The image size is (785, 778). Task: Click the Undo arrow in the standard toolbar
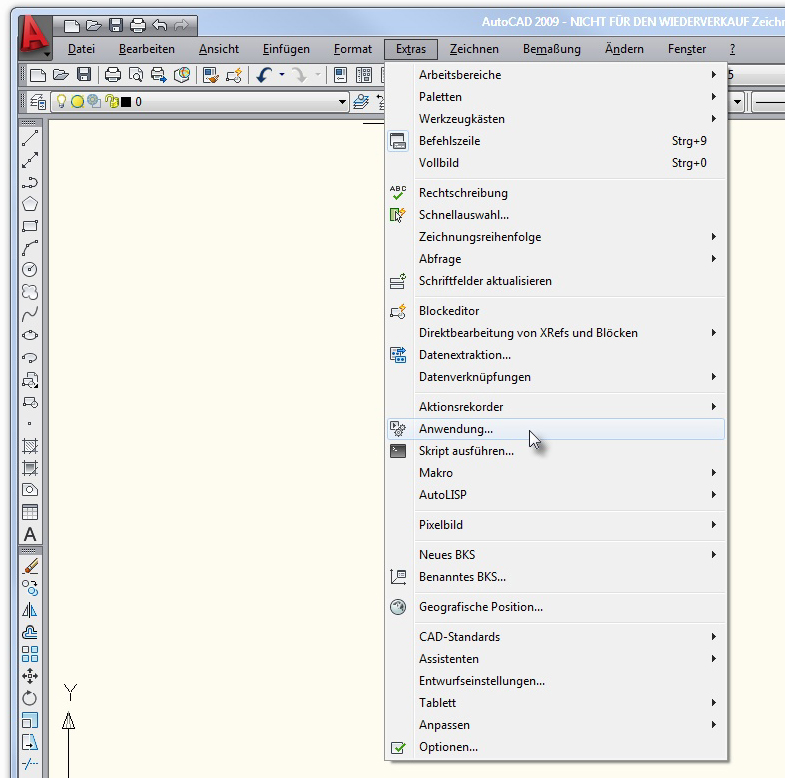(264, 75)
